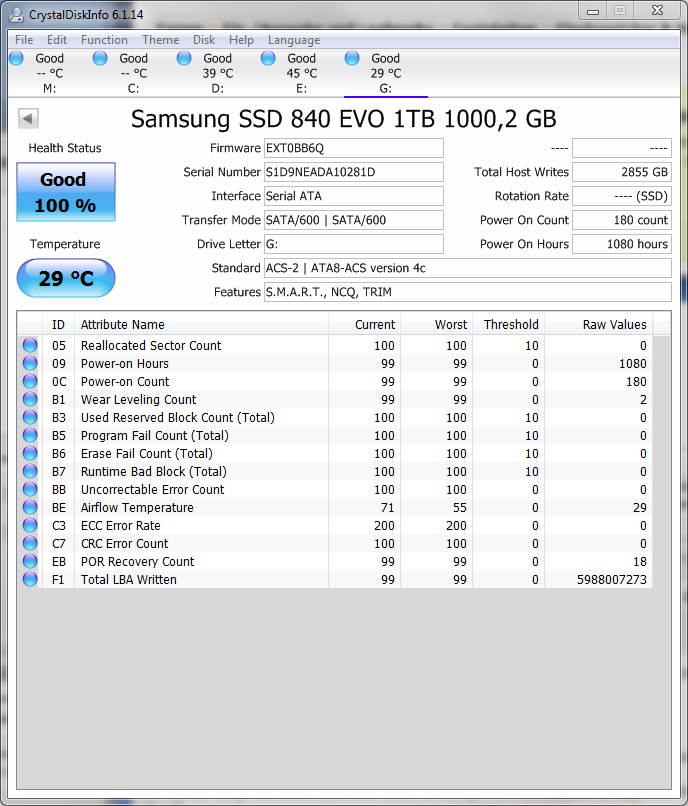The width and height of the screenshot is (688, 806).
Task: Select the Wear Leveling Count attribute name
Action: [x=138, y=399]
